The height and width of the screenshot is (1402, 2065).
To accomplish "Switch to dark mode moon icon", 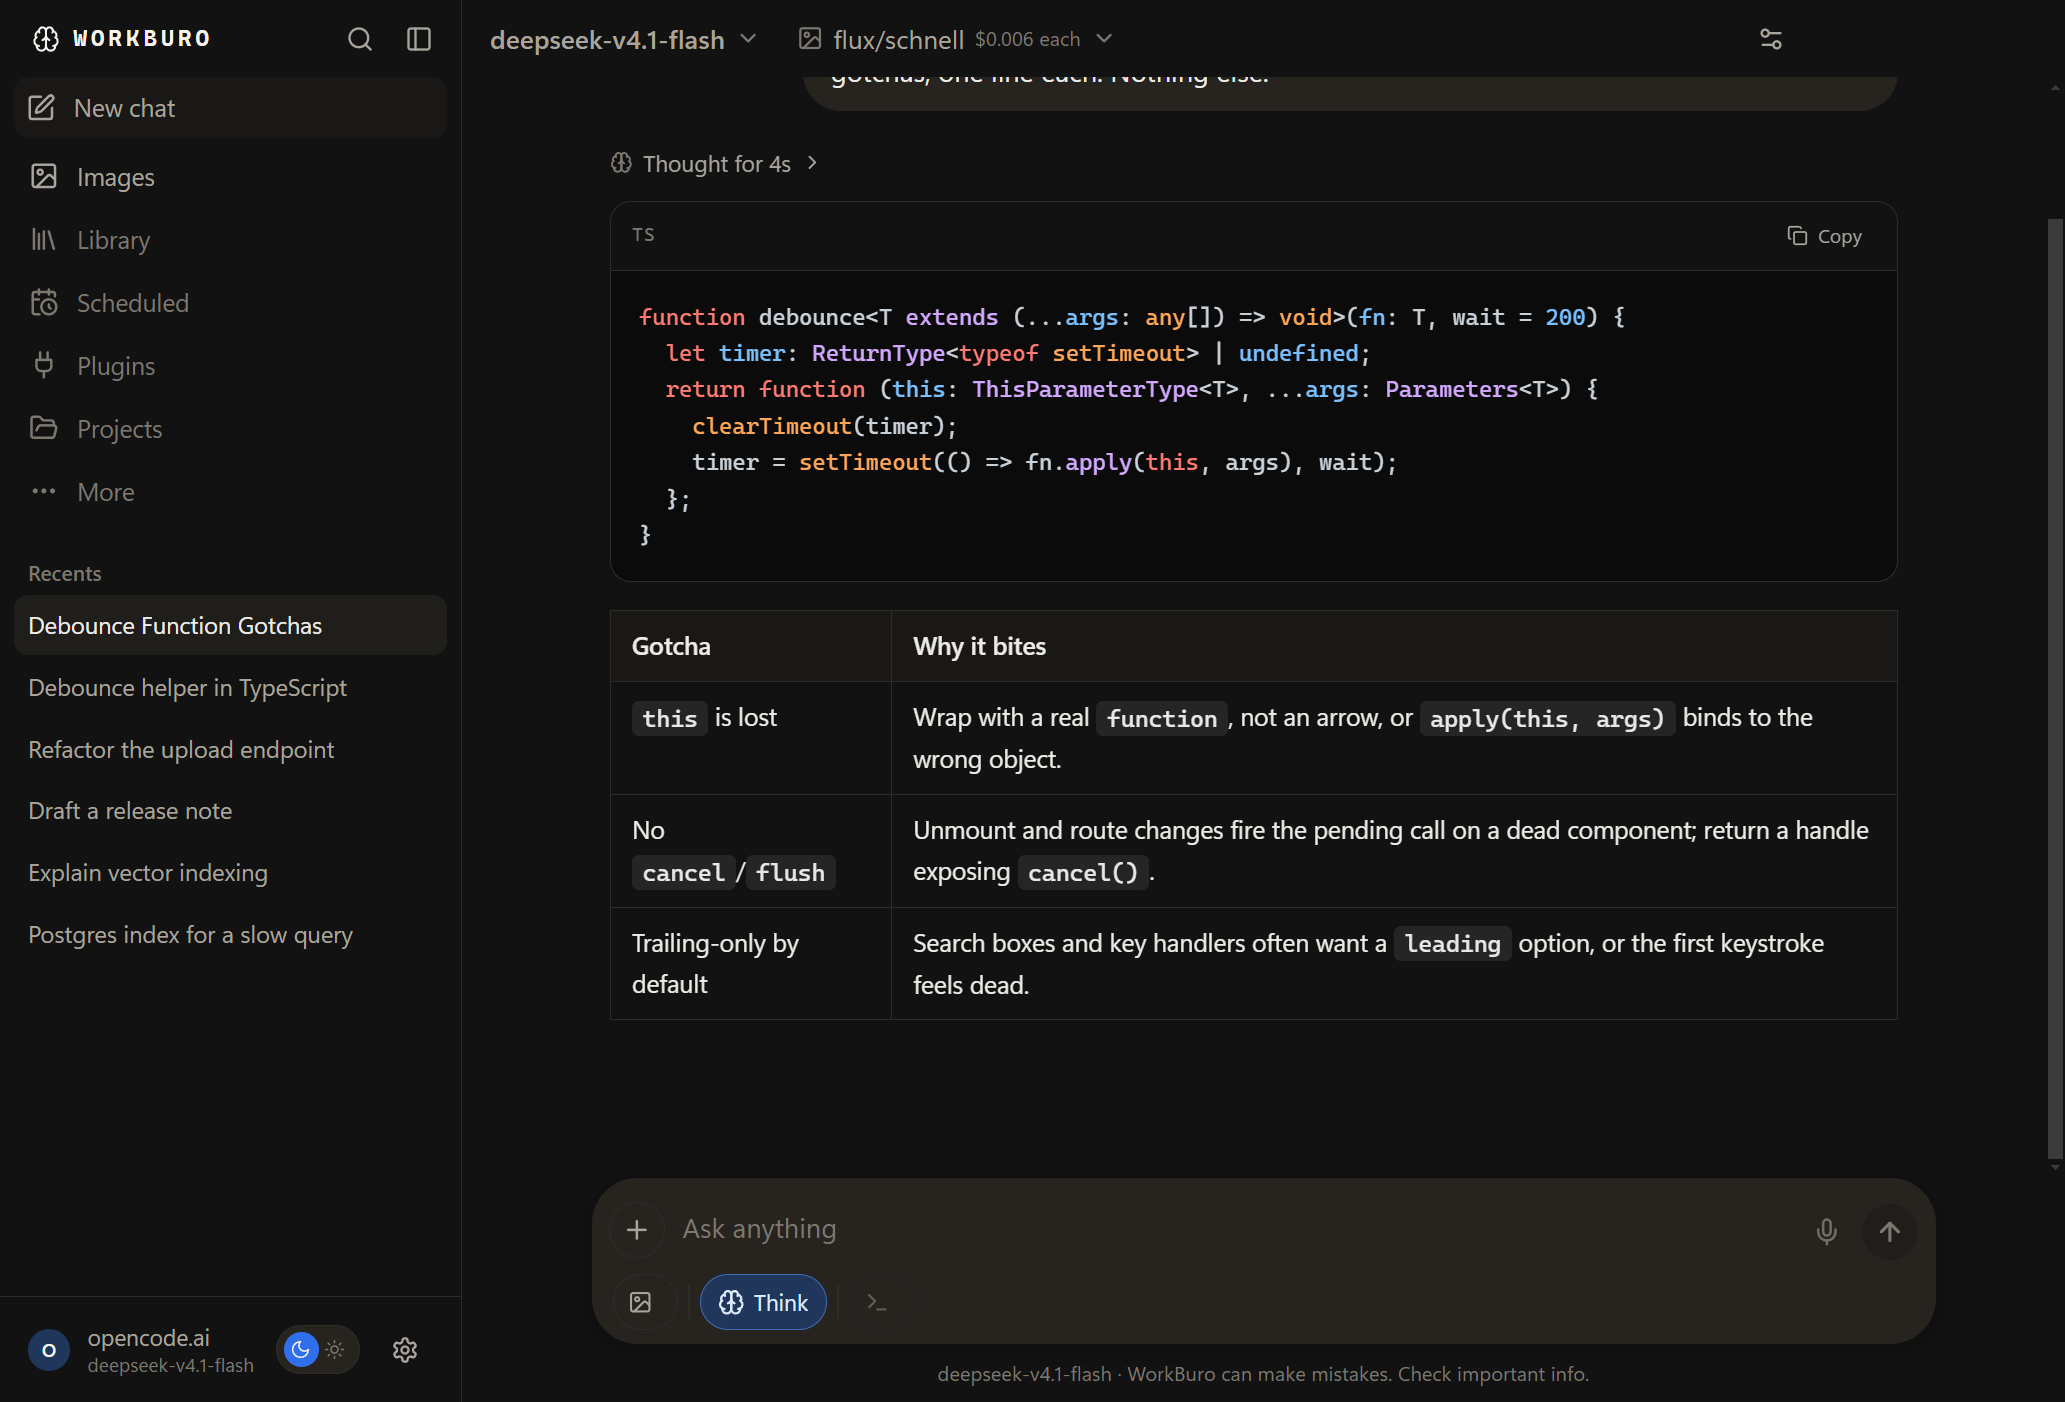I will click(301, 1350).
